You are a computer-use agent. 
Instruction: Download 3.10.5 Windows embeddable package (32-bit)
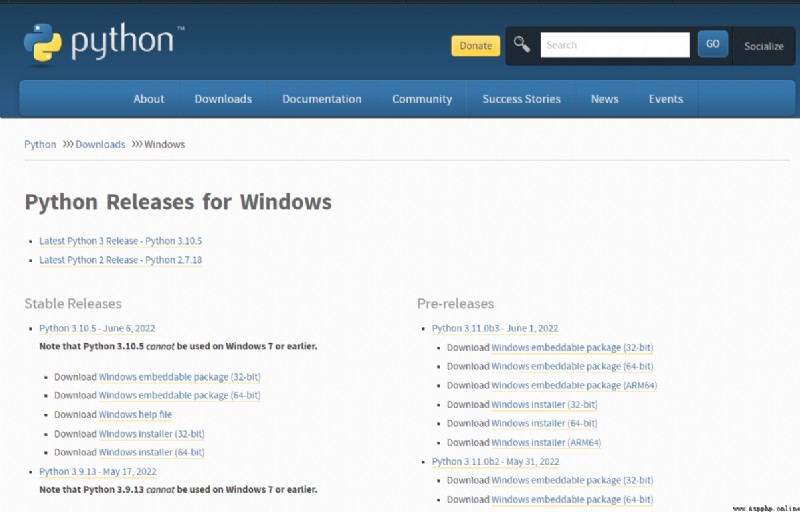(179, 377)
